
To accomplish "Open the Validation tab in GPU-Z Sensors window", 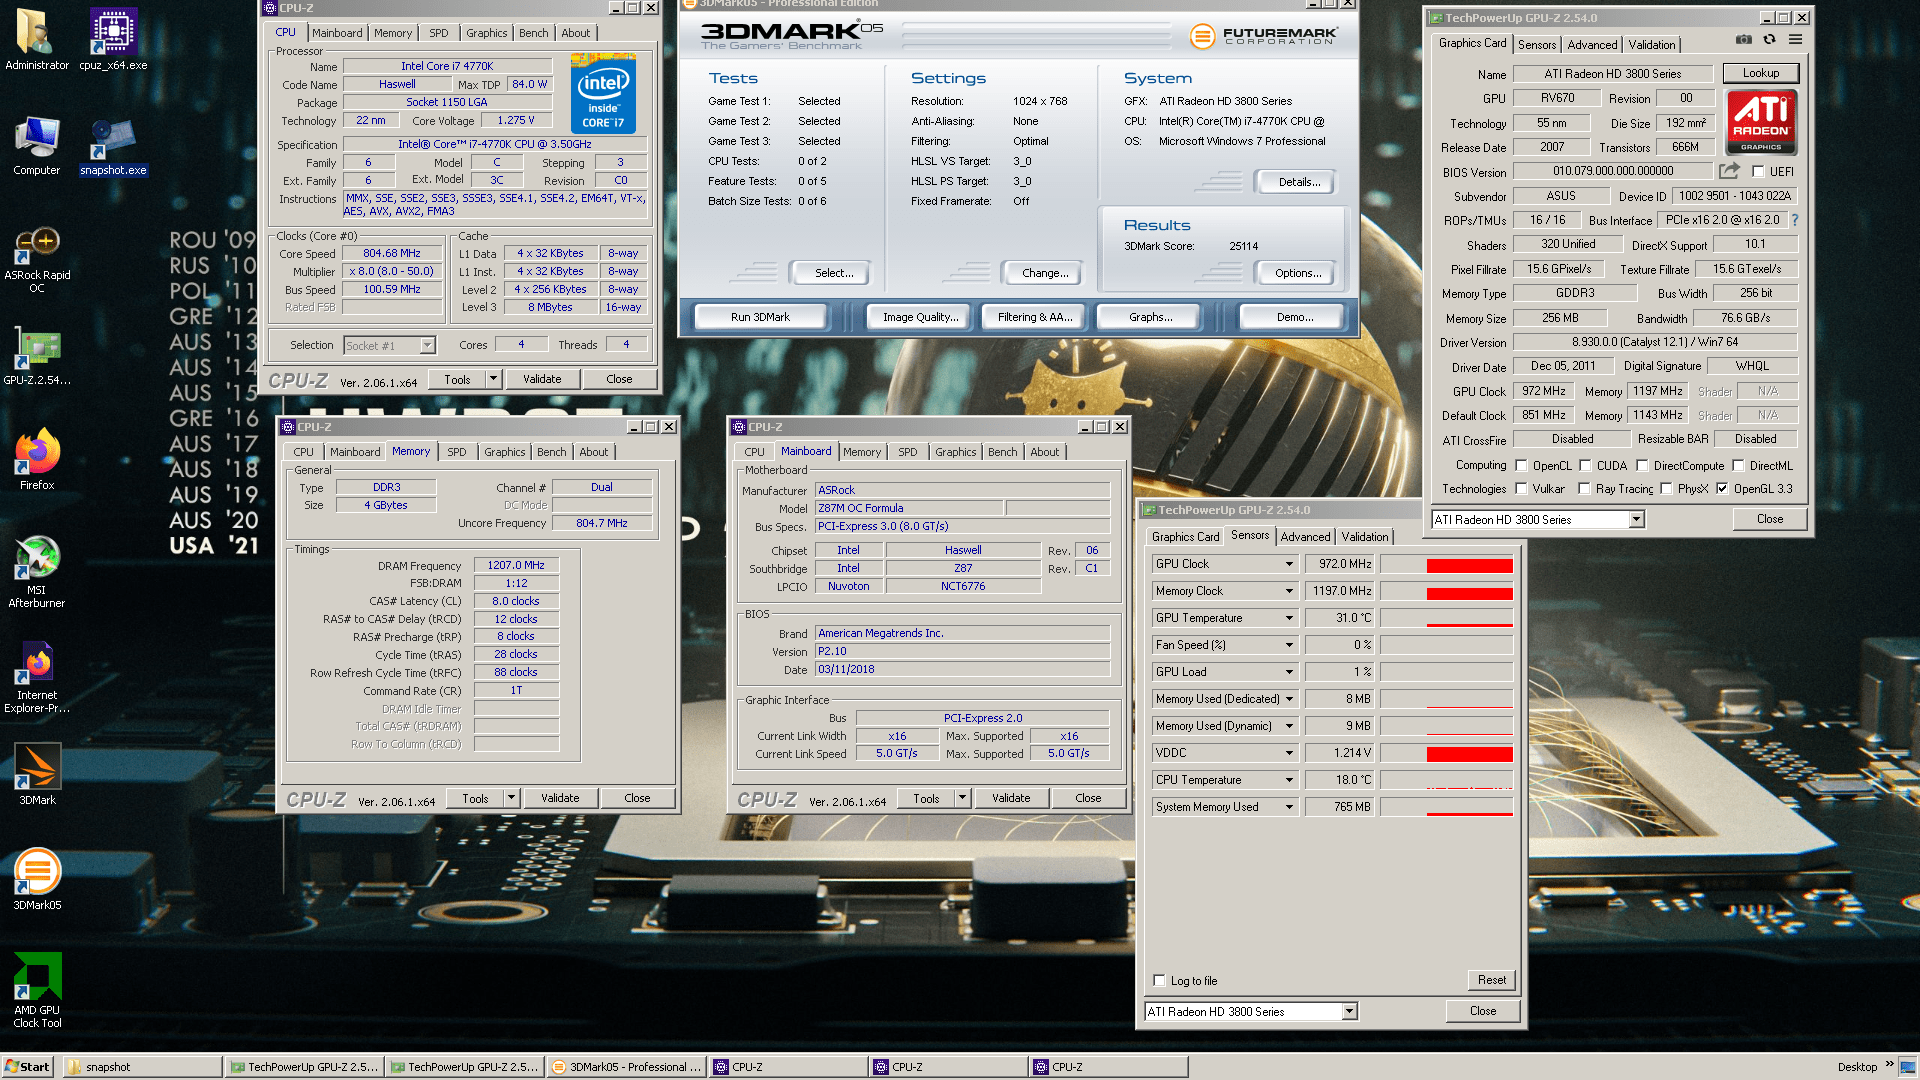I will 1365,537.
